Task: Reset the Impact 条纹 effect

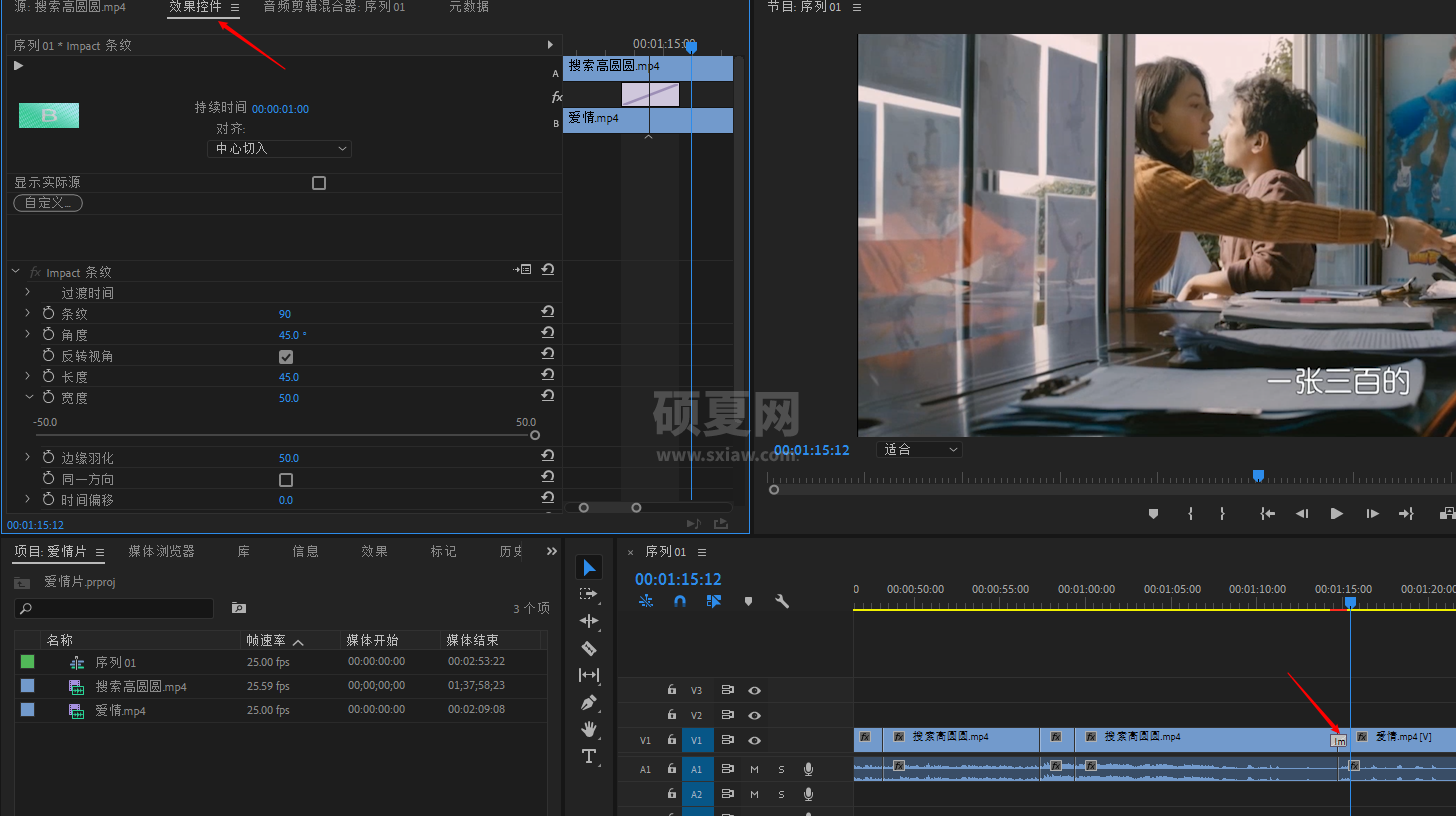Action: tap(548, 270)
